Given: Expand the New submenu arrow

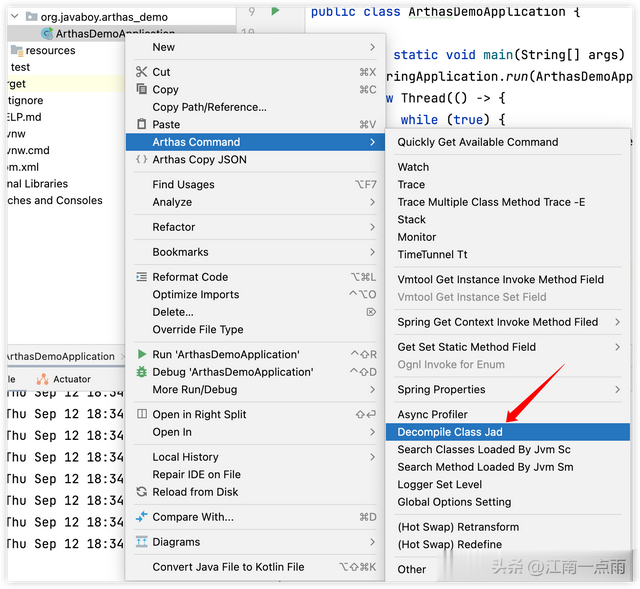Looking at the screenshot, I should (372, 47).
